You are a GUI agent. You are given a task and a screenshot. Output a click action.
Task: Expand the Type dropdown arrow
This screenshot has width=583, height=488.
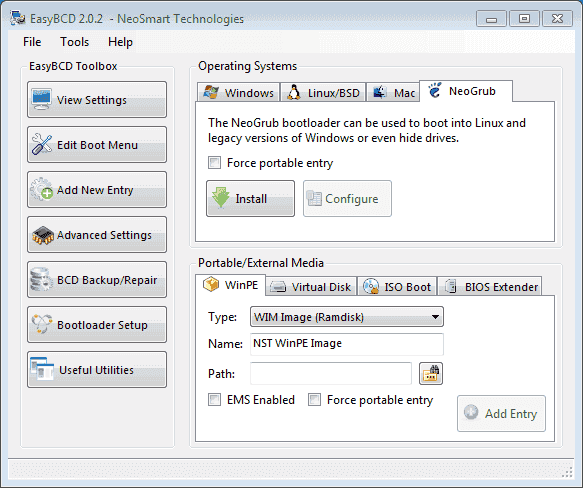click(435, 317)
